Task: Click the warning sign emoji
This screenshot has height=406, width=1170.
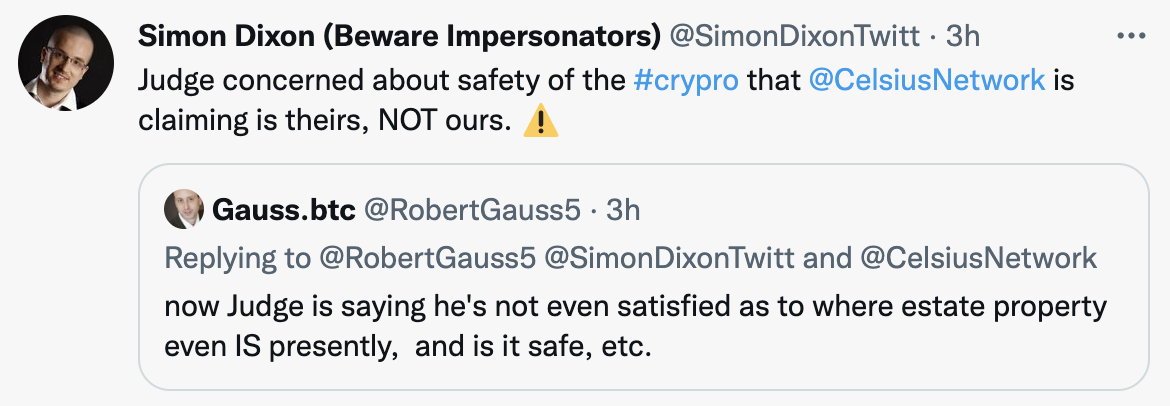Action: (x=541, y=123)
